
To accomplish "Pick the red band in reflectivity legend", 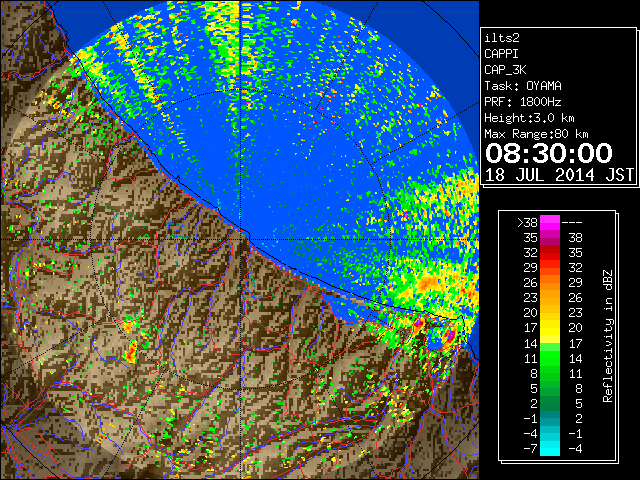I will 550,253.
